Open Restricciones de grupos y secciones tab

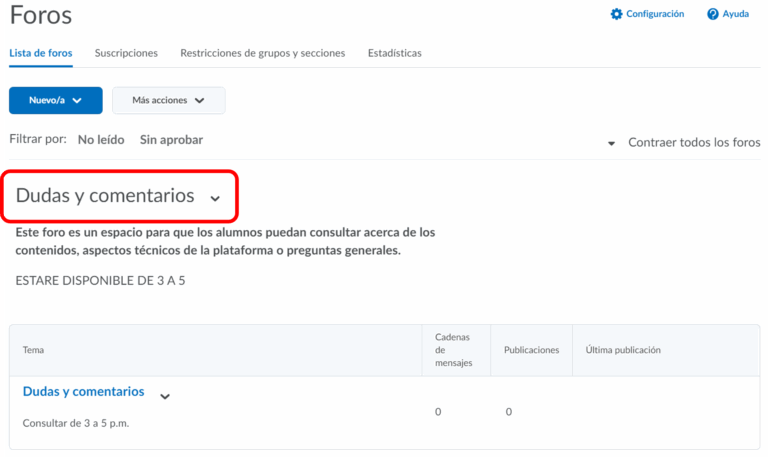[262, 53]
